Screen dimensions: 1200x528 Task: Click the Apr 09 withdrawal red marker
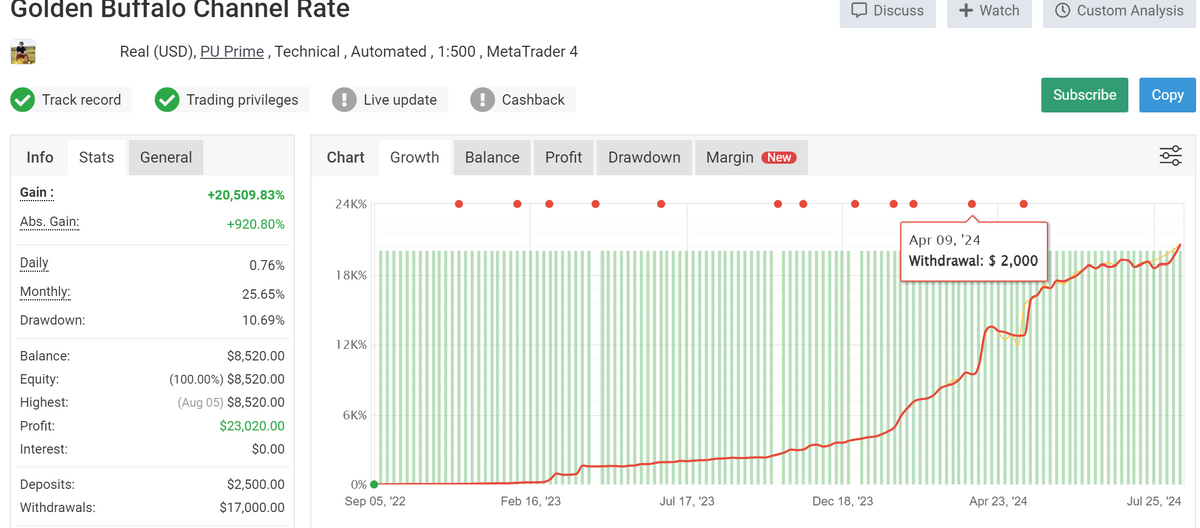pos(971,204)
